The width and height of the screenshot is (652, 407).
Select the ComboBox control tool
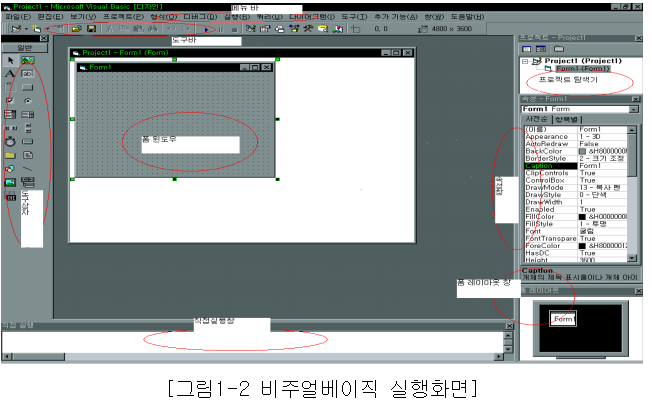tap(10, 114)
